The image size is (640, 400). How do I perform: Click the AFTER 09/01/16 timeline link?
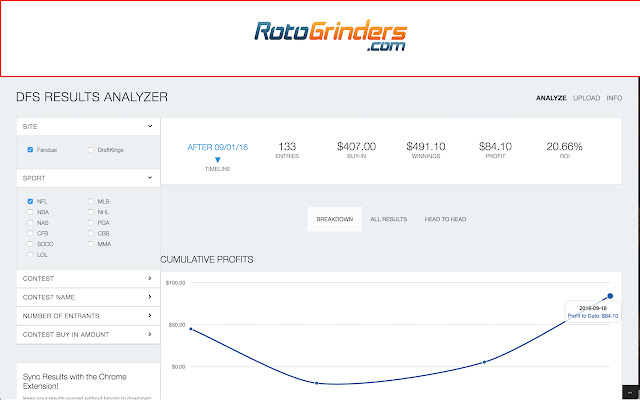coord(218,147)
